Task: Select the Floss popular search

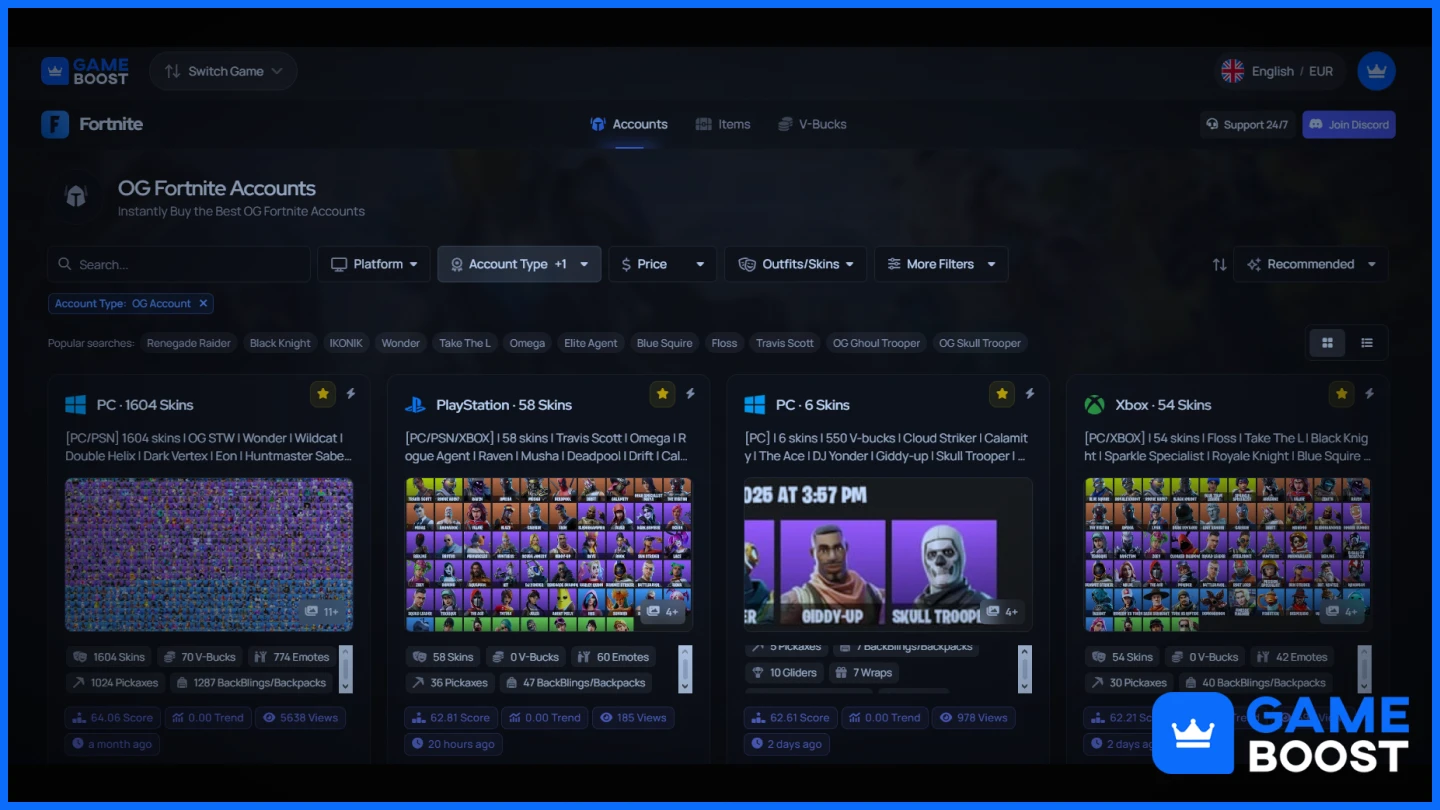Action: tap(724, 343)
